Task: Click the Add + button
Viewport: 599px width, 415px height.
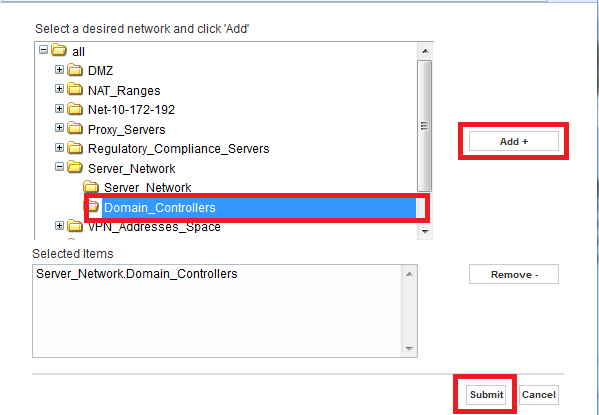Action: [x=513, y=141]
